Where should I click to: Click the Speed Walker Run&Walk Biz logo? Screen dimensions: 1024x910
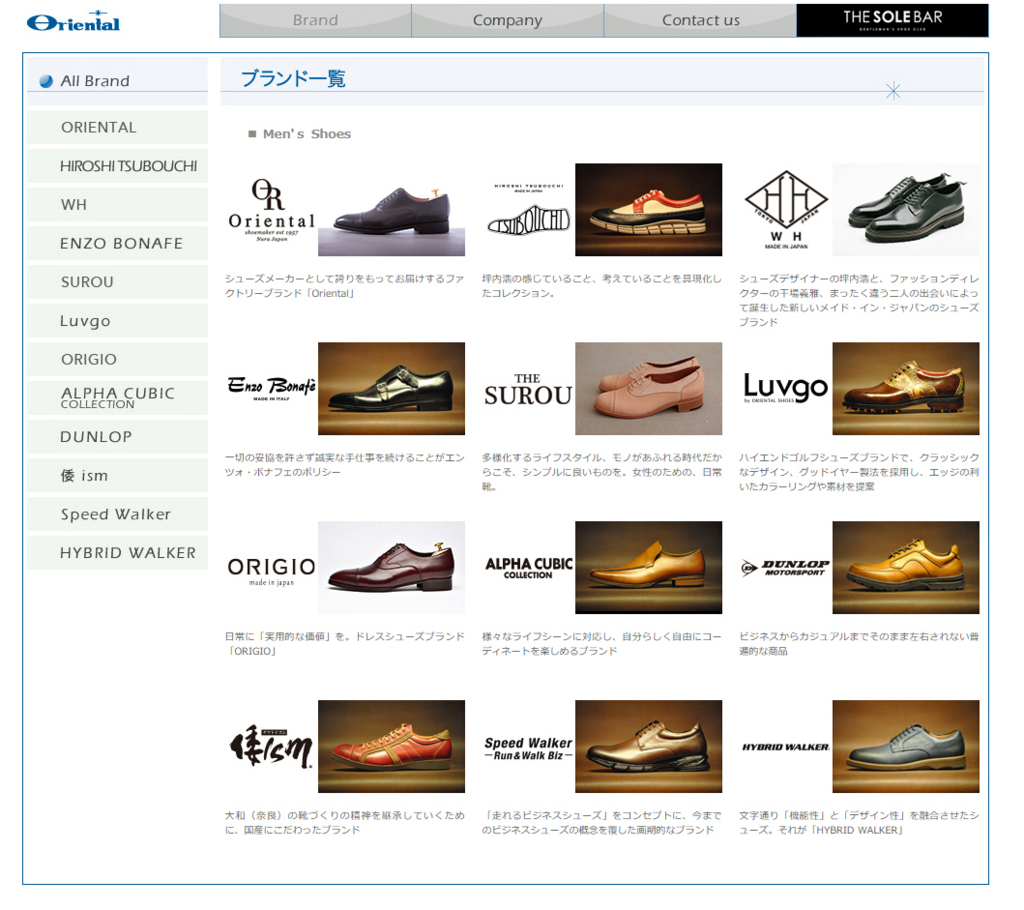[x=528, y=749]
